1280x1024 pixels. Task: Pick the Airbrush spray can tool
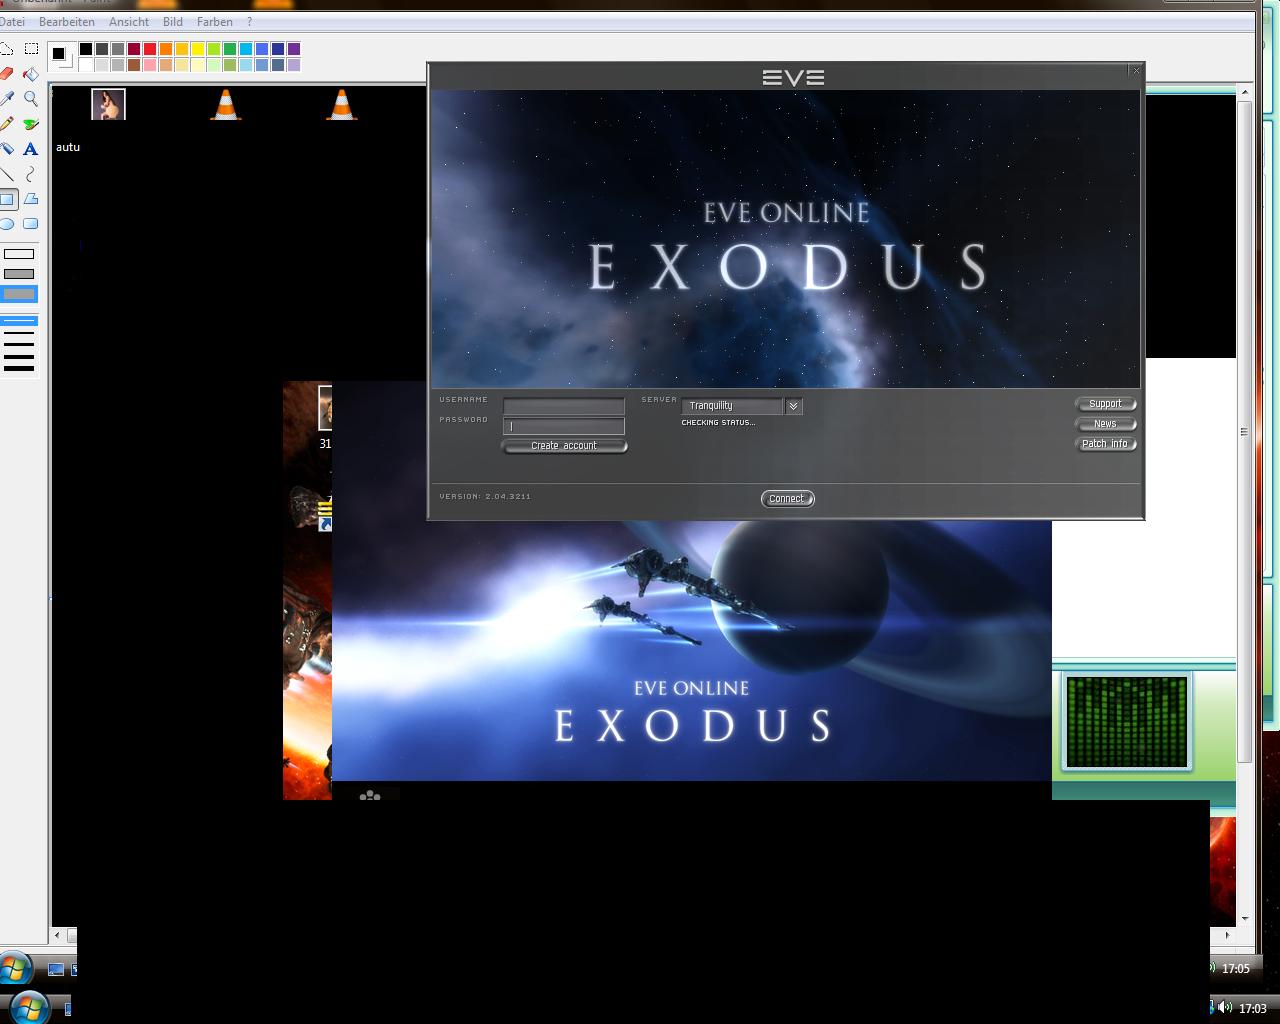(7, 148)
